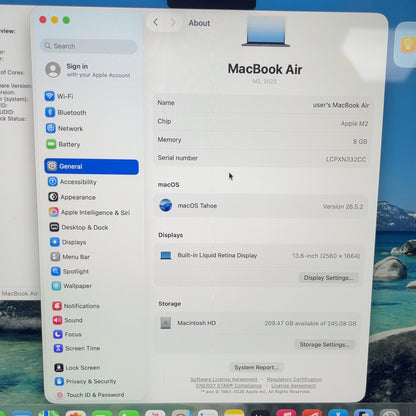Click the Storage Settings button
416x416 pixels.
pos(324,344)
